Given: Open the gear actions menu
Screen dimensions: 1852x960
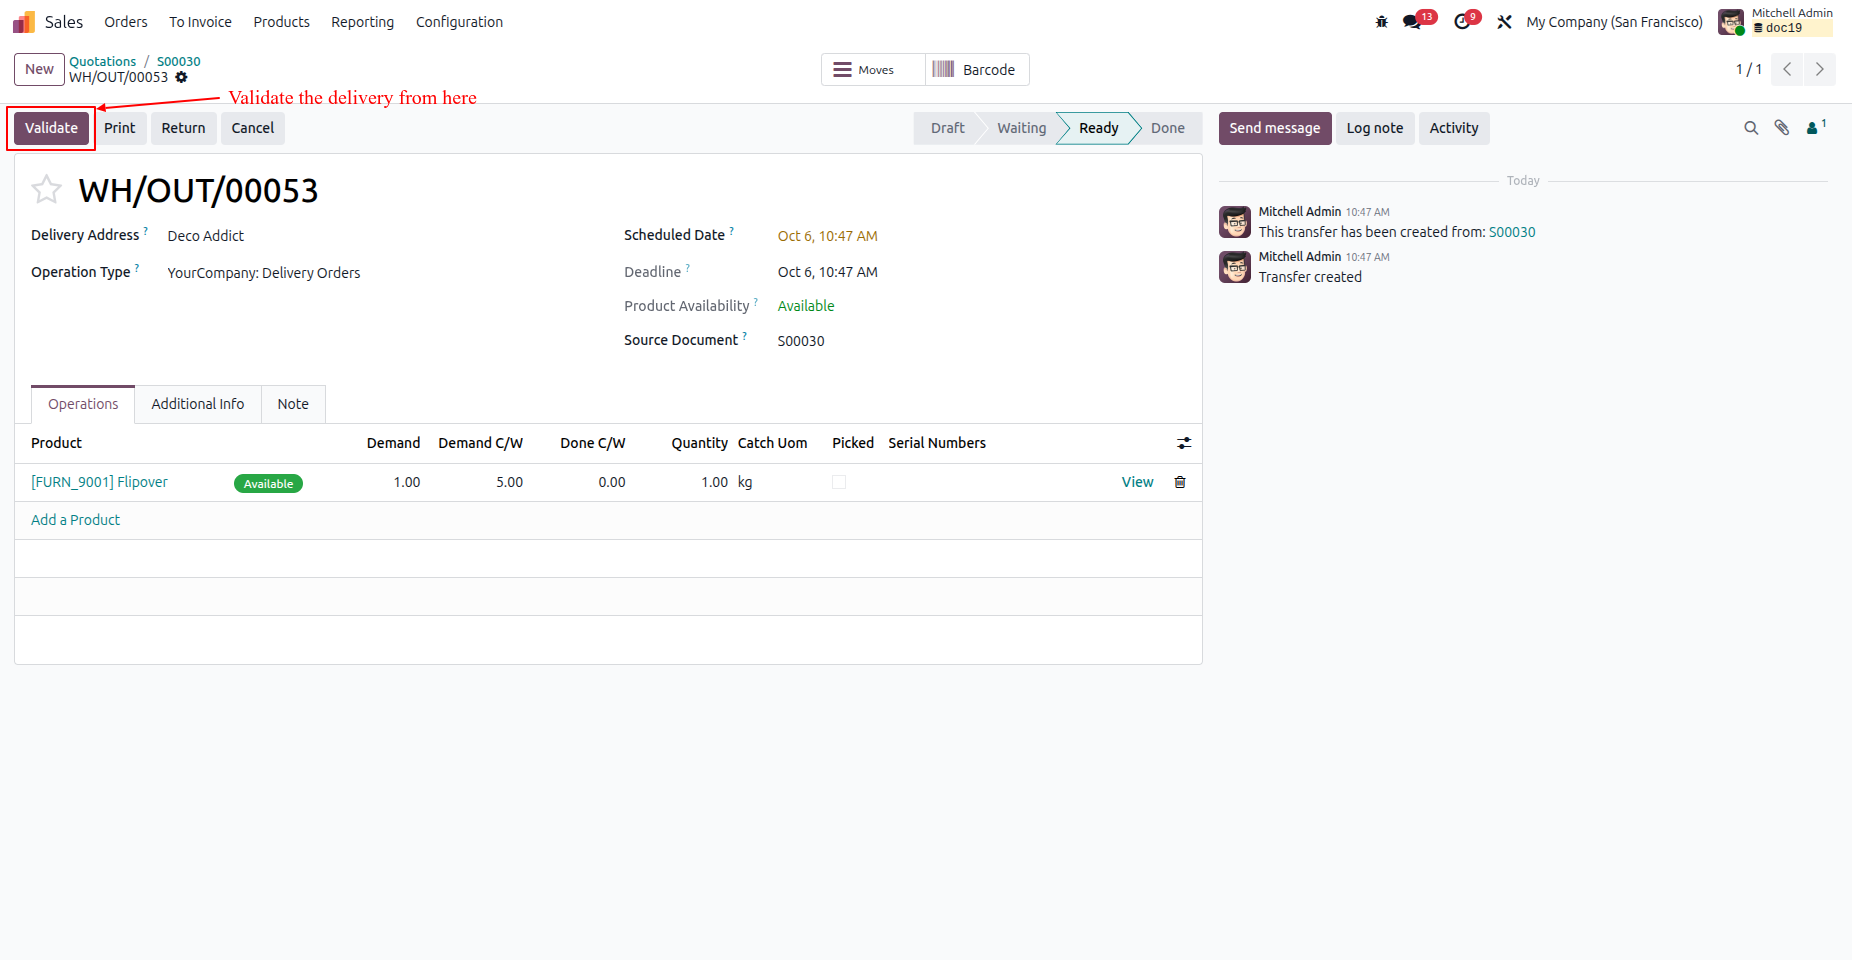Looking at the screenshot, I should coord(181,77).
